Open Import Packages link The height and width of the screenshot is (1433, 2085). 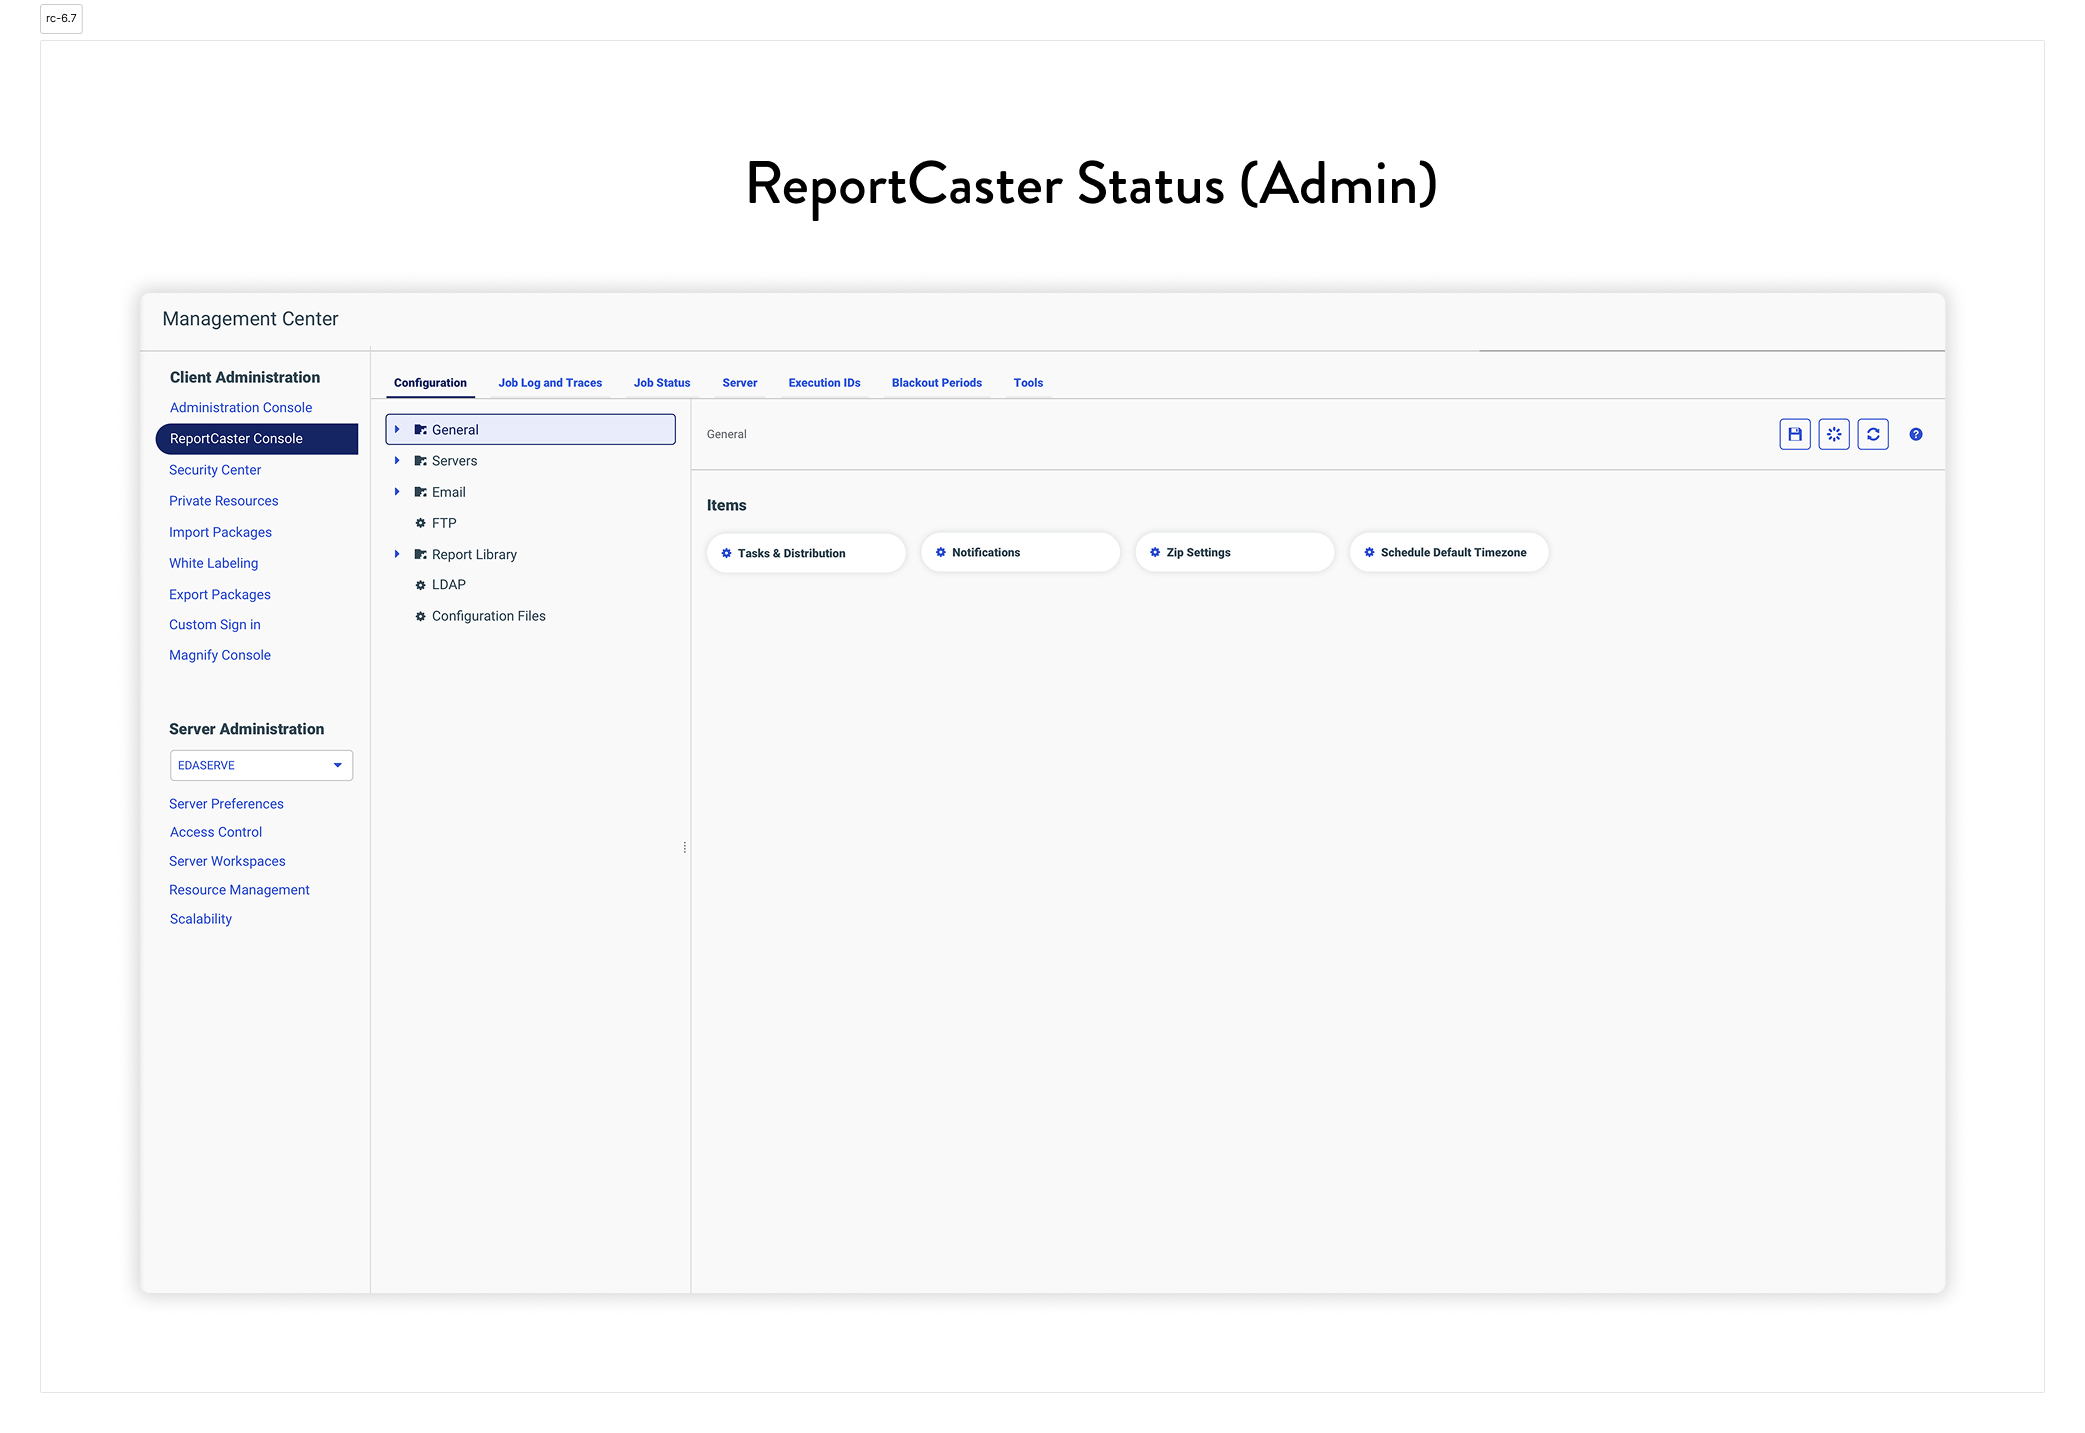pos(220,532)
